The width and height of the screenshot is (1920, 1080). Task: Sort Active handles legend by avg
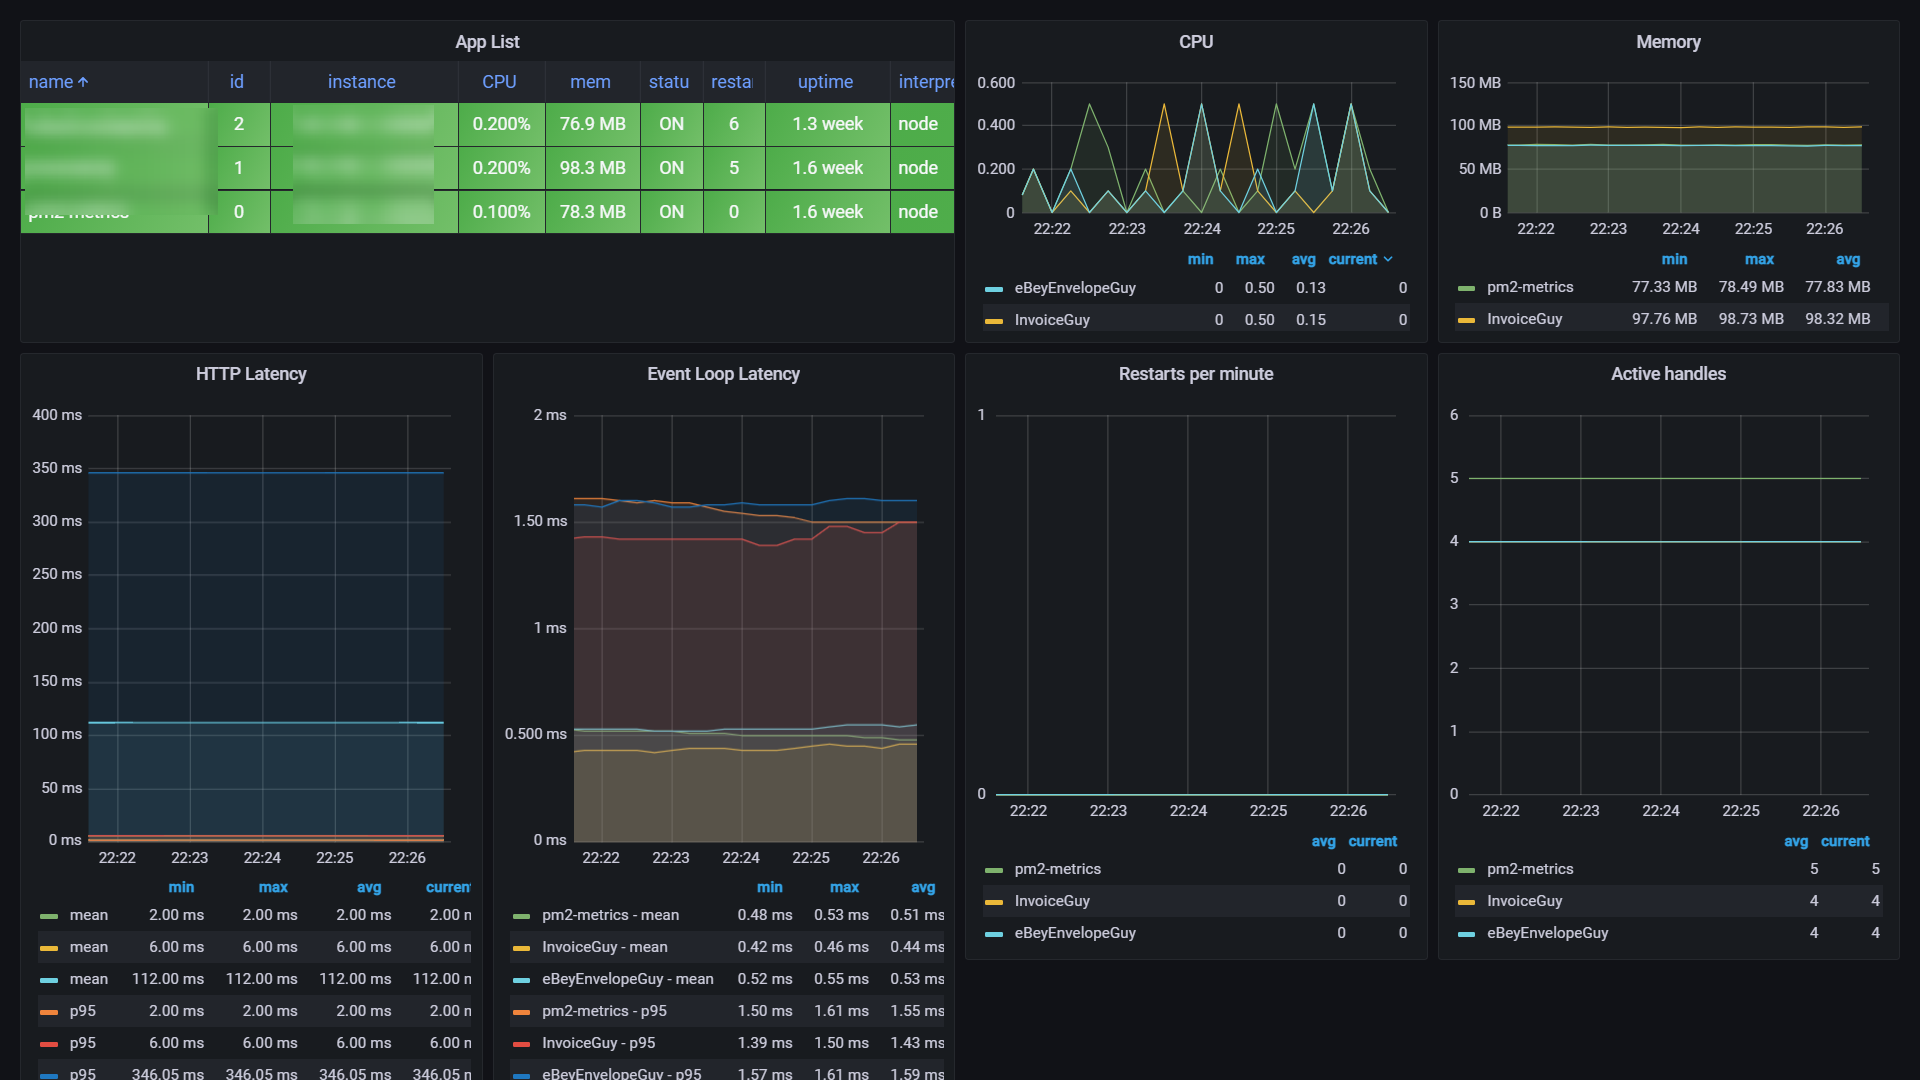coord(1795,841)
